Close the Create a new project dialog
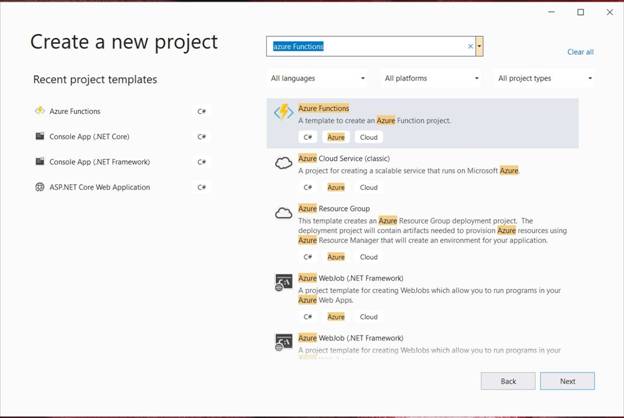This screenshot has width=624, height=418. point(610,12)
